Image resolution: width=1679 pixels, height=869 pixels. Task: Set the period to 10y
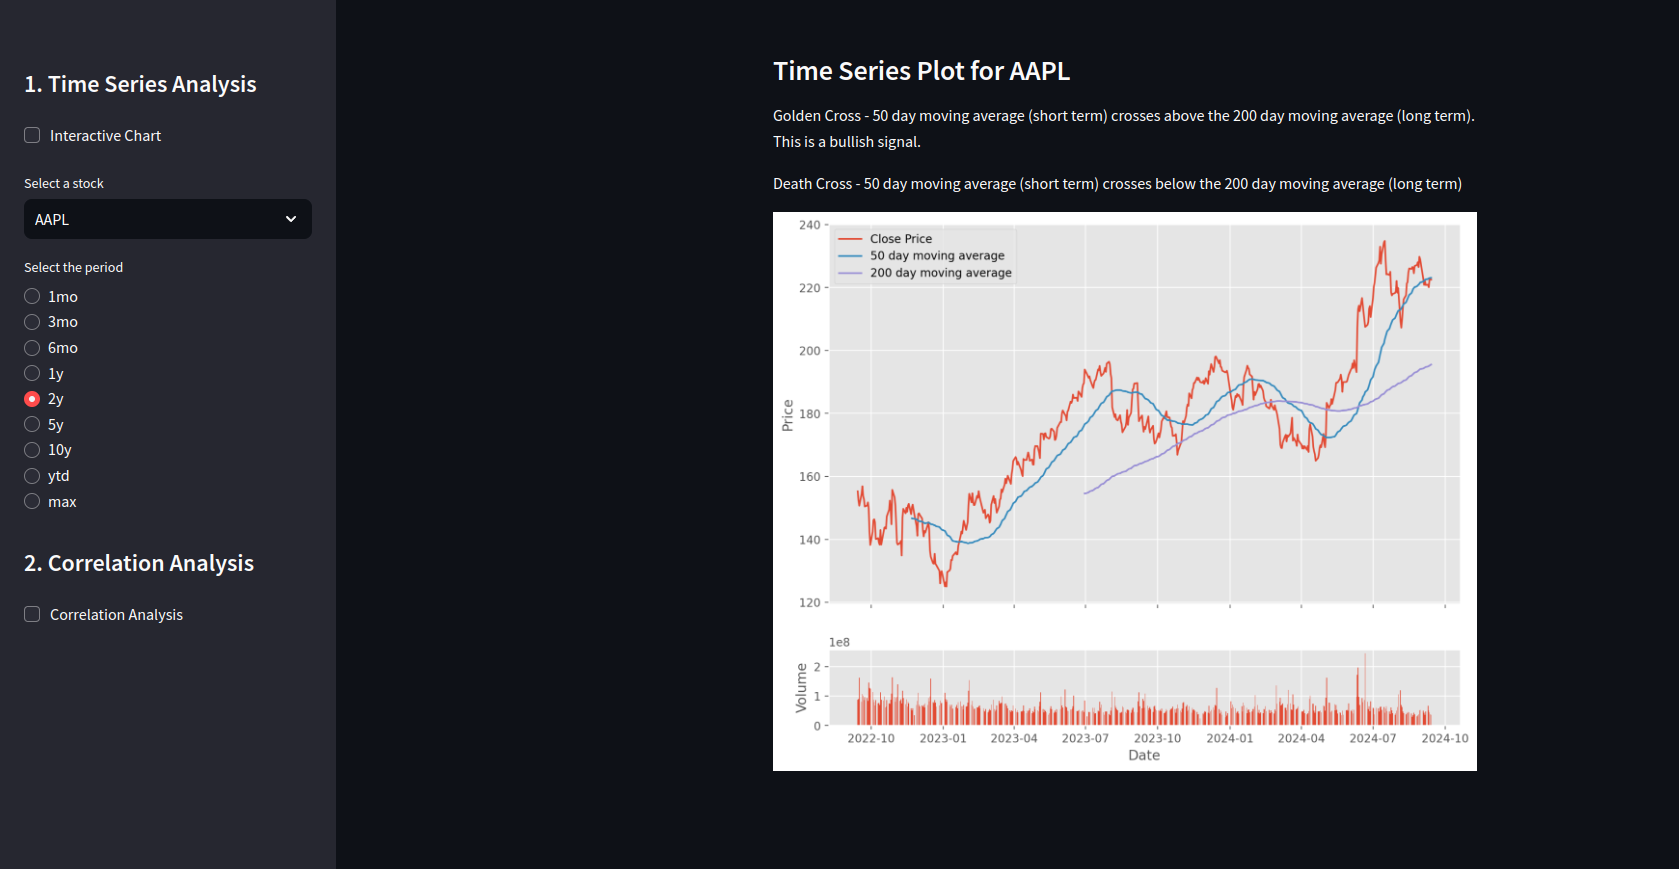[x=32, y=450]
